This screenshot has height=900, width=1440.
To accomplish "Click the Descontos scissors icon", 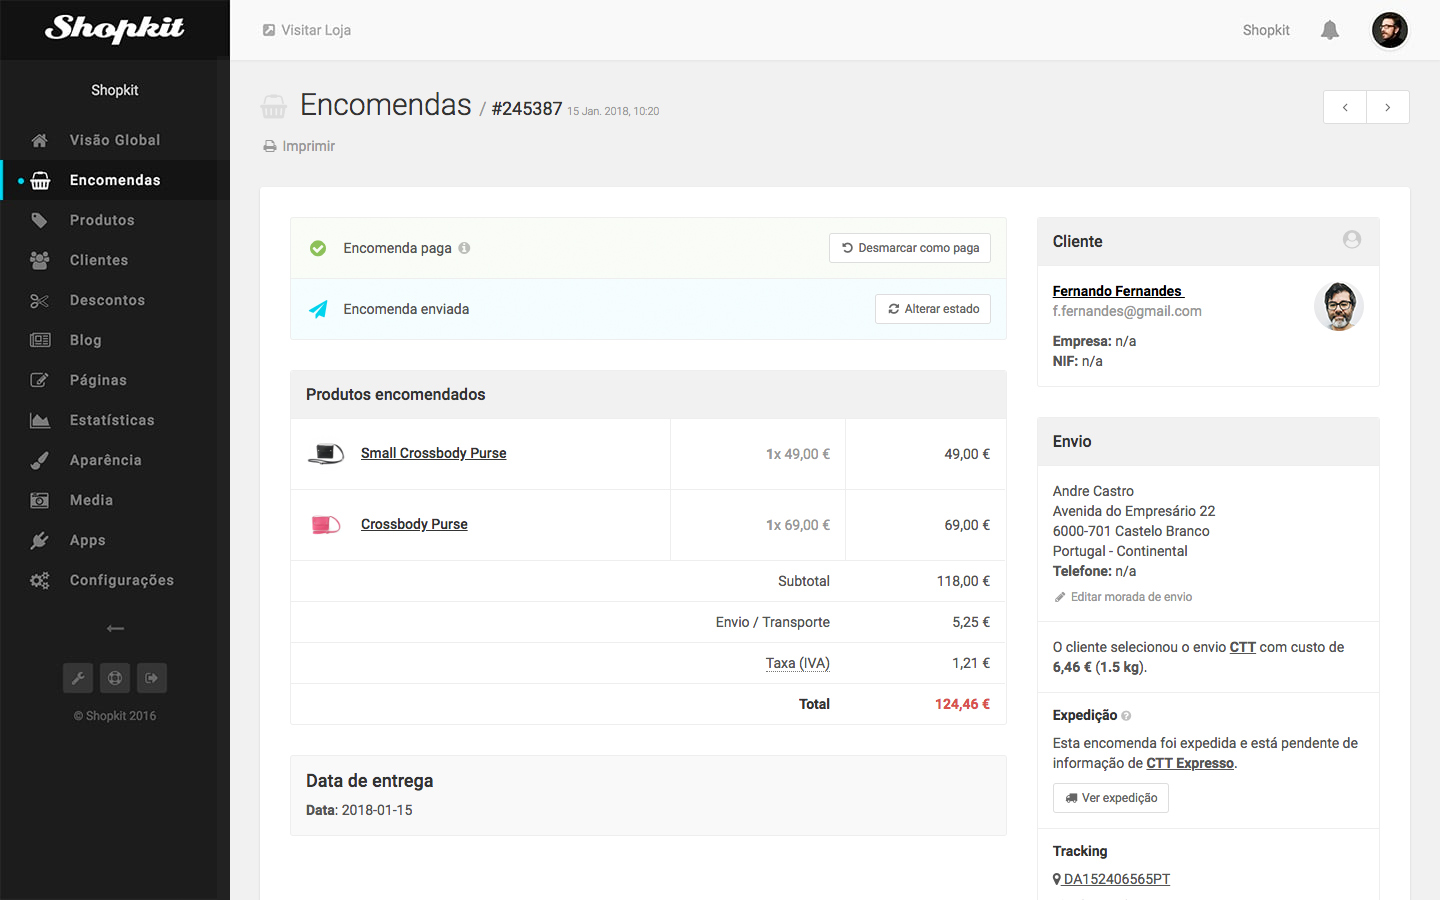I will (x=39, y=300).
